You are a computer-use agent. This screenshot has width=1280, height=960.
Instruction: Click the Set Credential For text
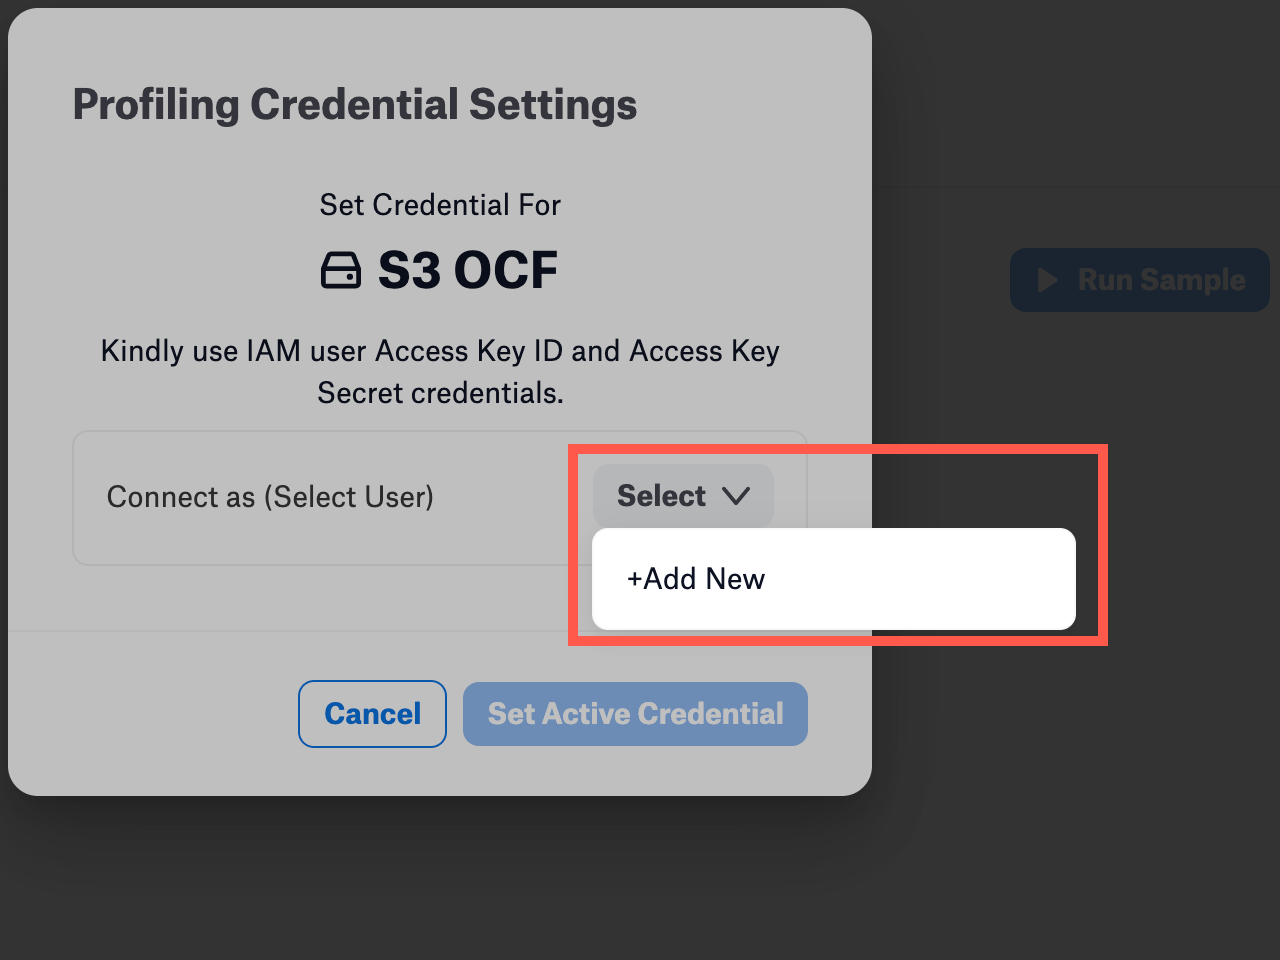click(x=440, y=205)
